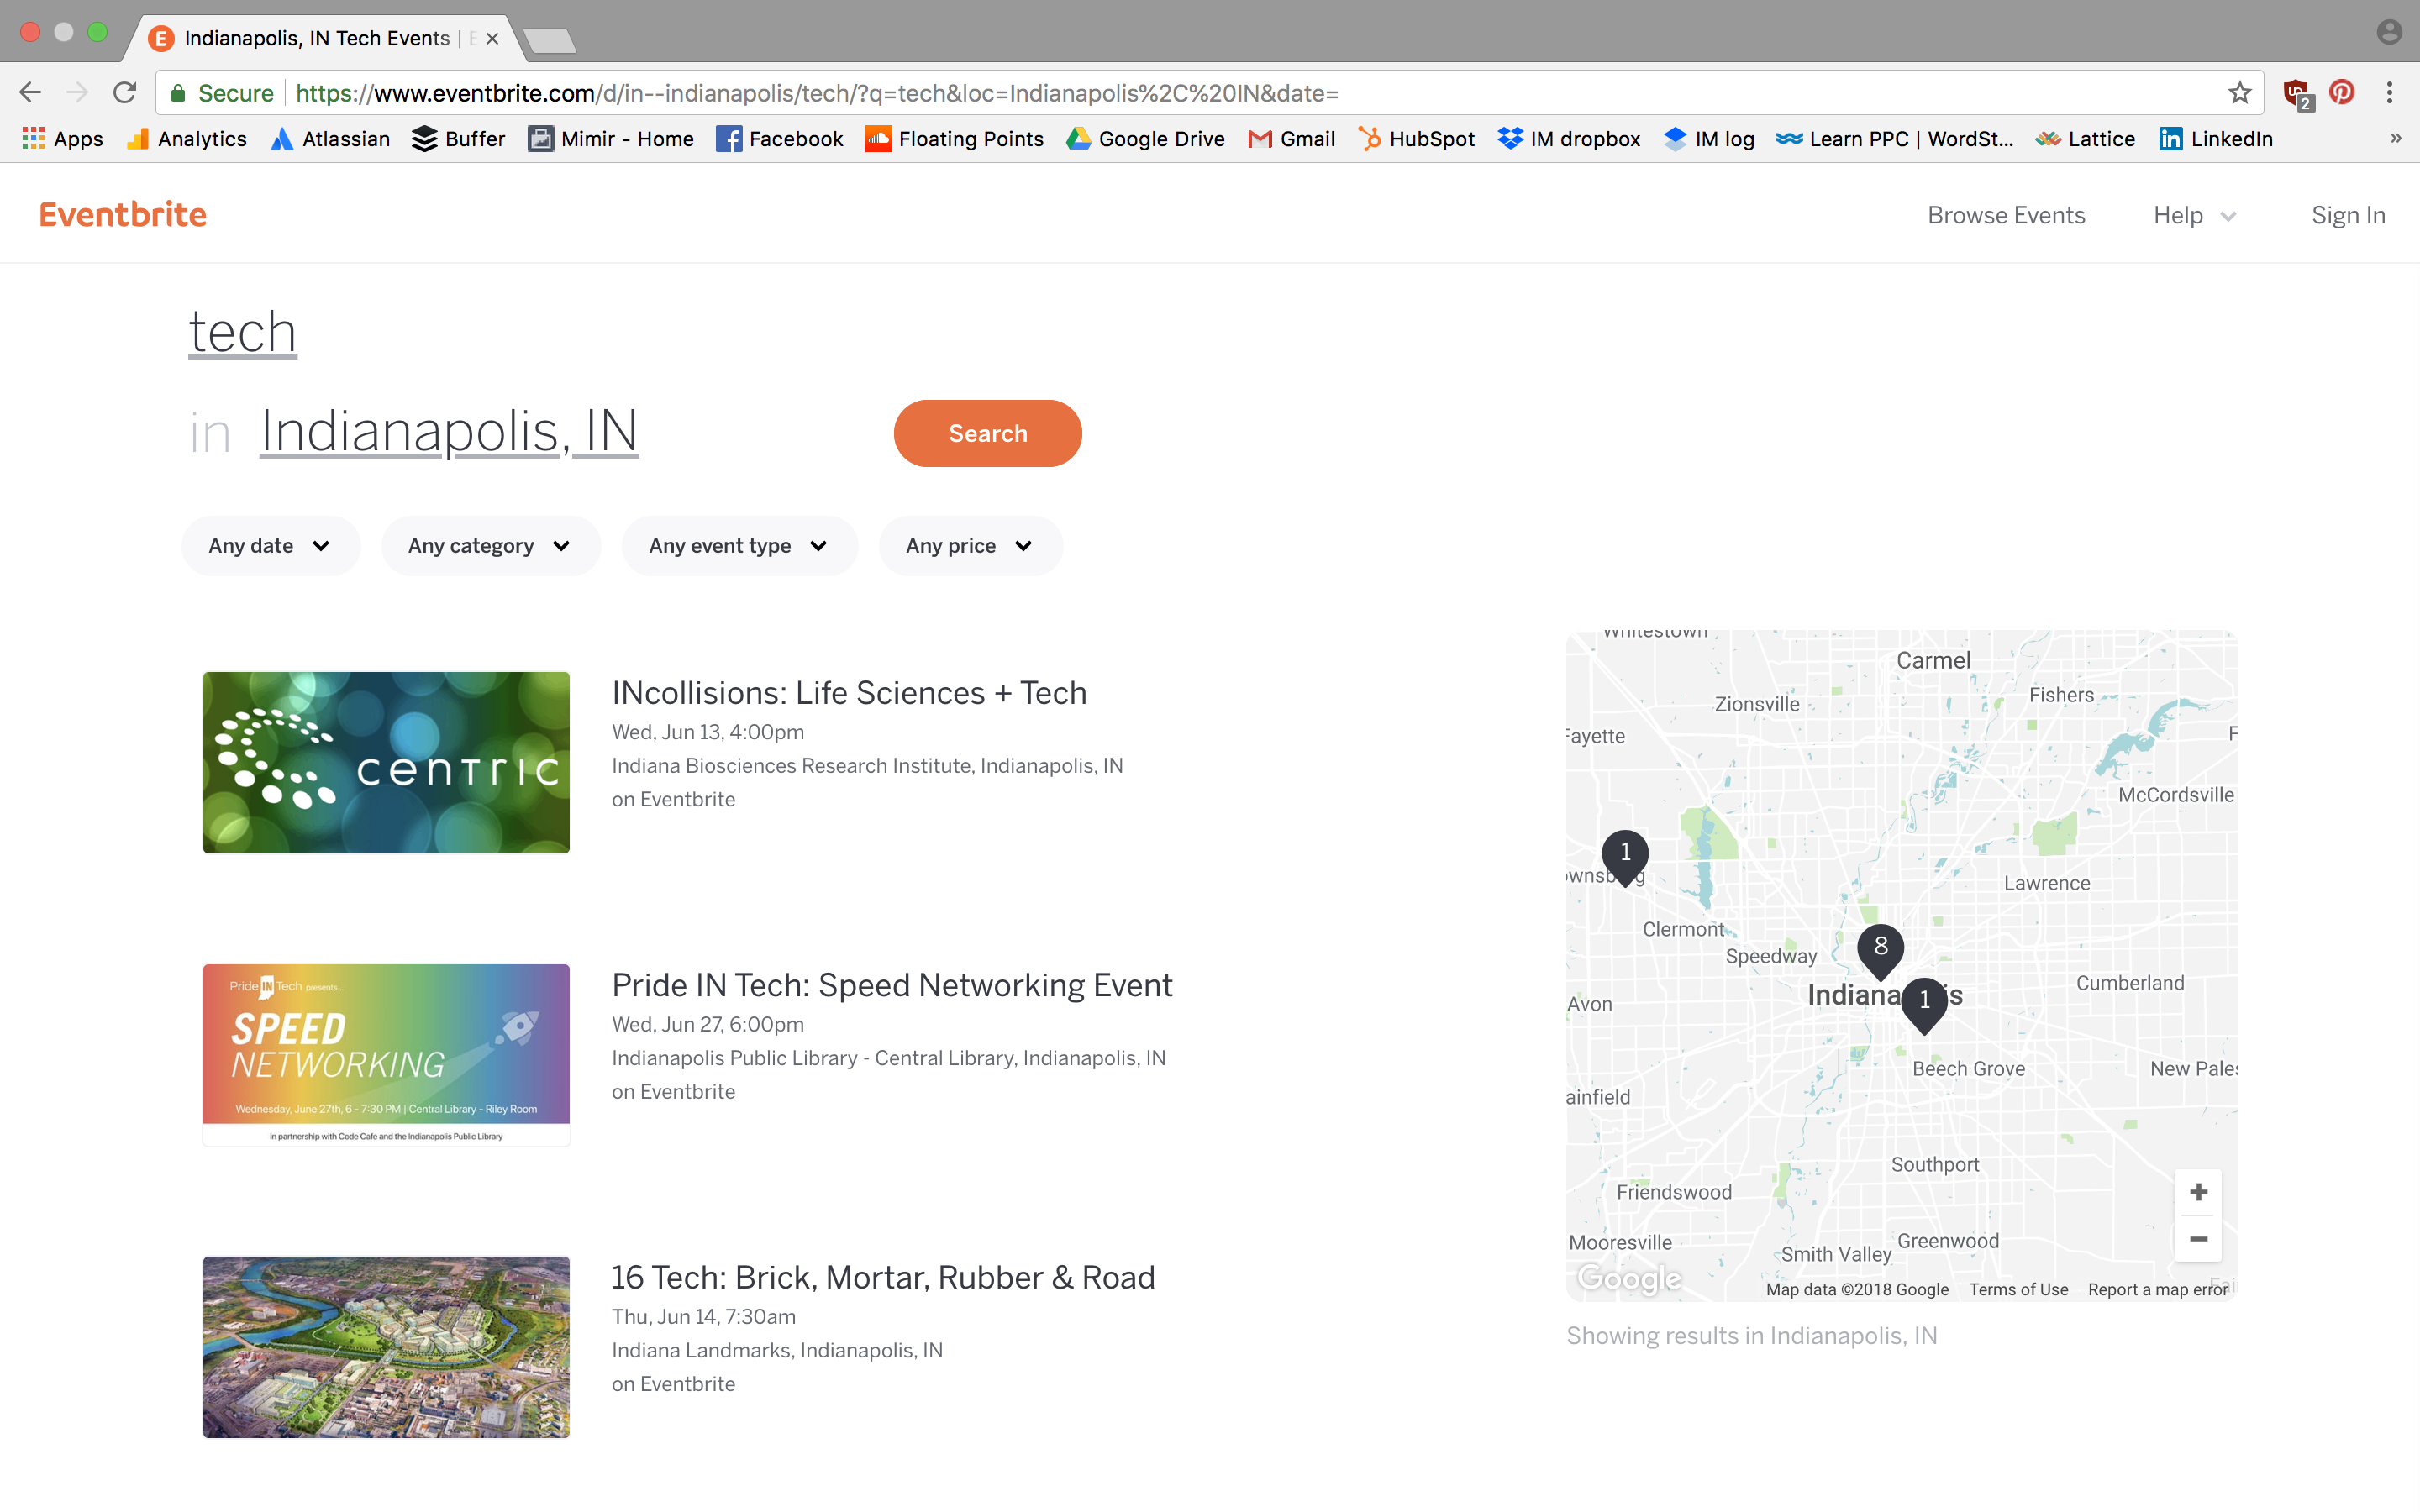
Task: Click Report a map error link
Action: 2158,1289
